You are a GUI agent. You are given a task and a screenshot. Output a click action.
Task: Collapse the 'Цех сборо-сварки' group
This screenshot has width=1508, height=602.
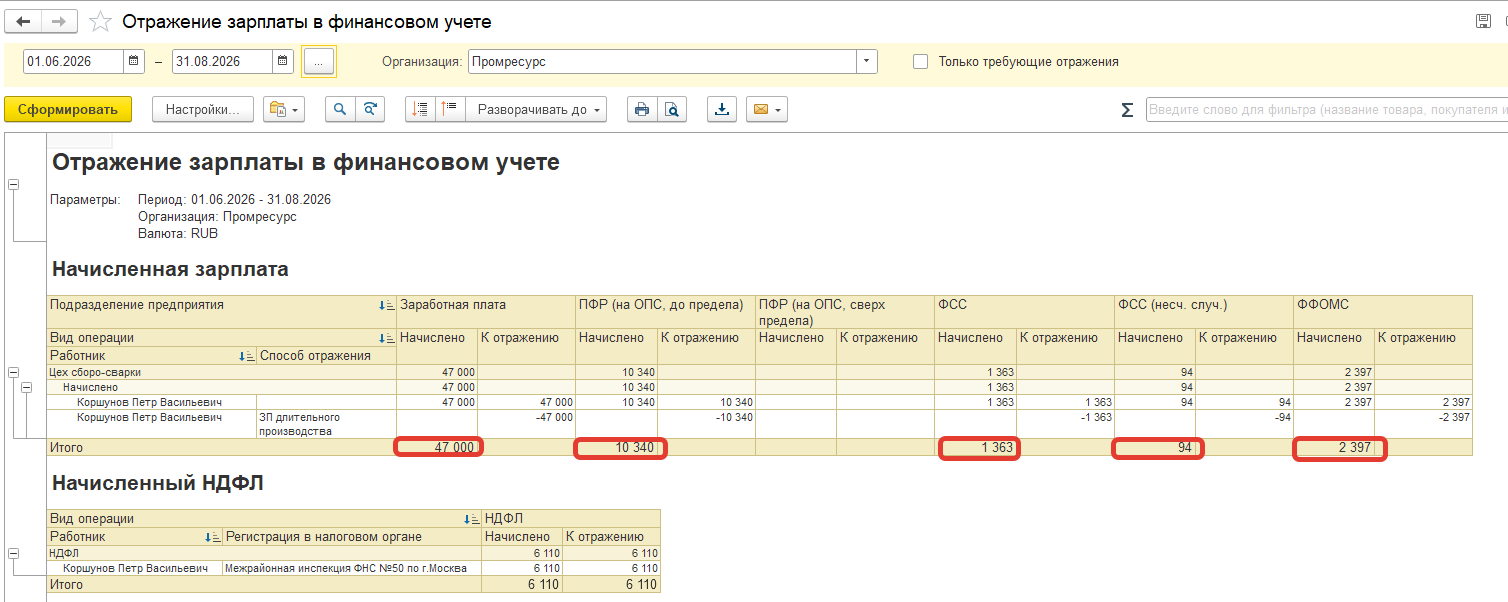(14, 372)
